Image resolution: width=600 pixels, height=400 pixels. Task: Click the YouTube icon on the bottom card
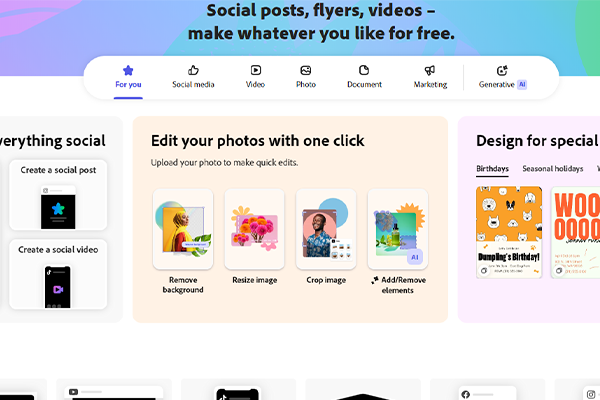[73, 392]
